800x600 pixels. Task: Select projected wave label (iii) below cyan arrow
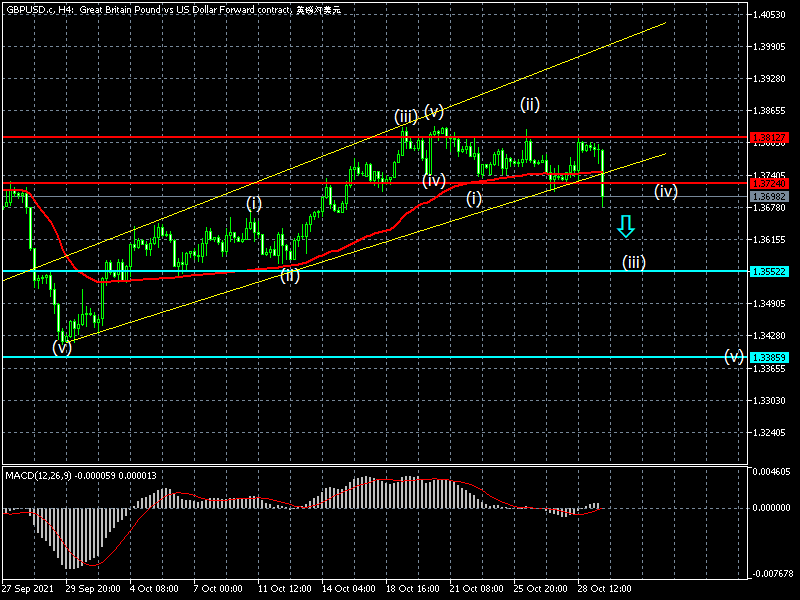point(634,262)
